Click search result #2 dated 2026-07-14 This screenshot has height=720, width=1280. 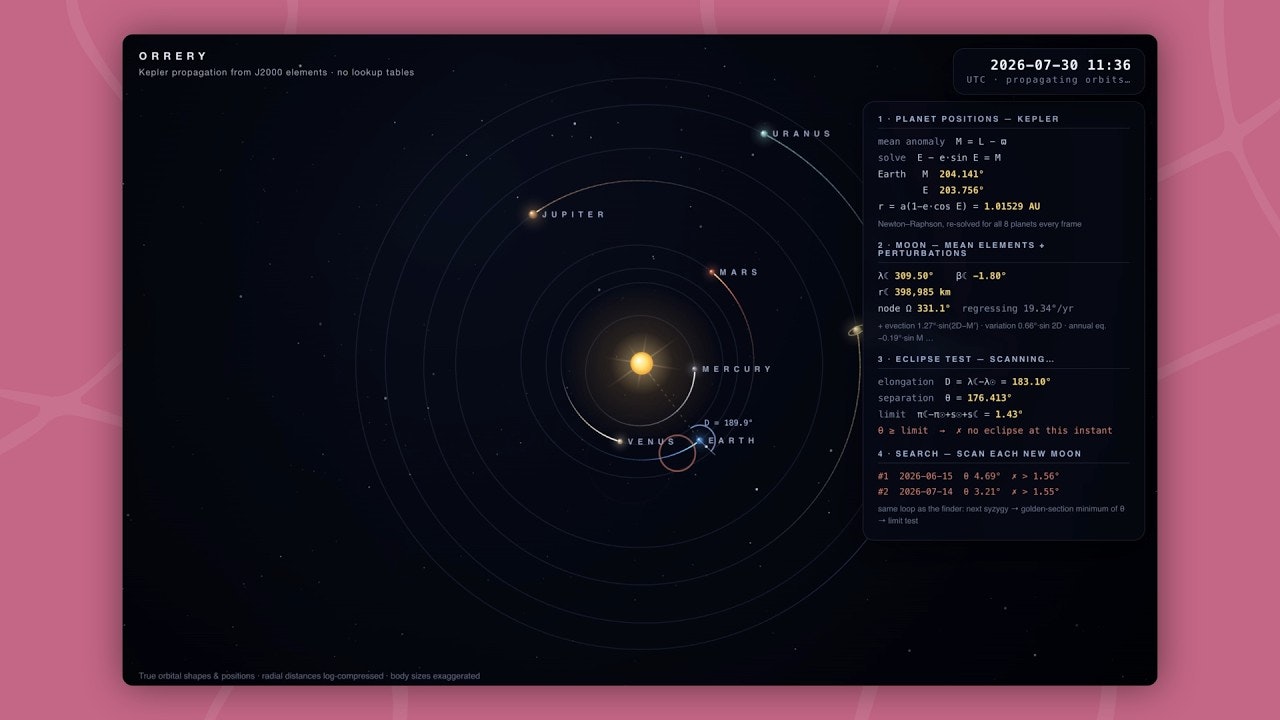point(968,492)
